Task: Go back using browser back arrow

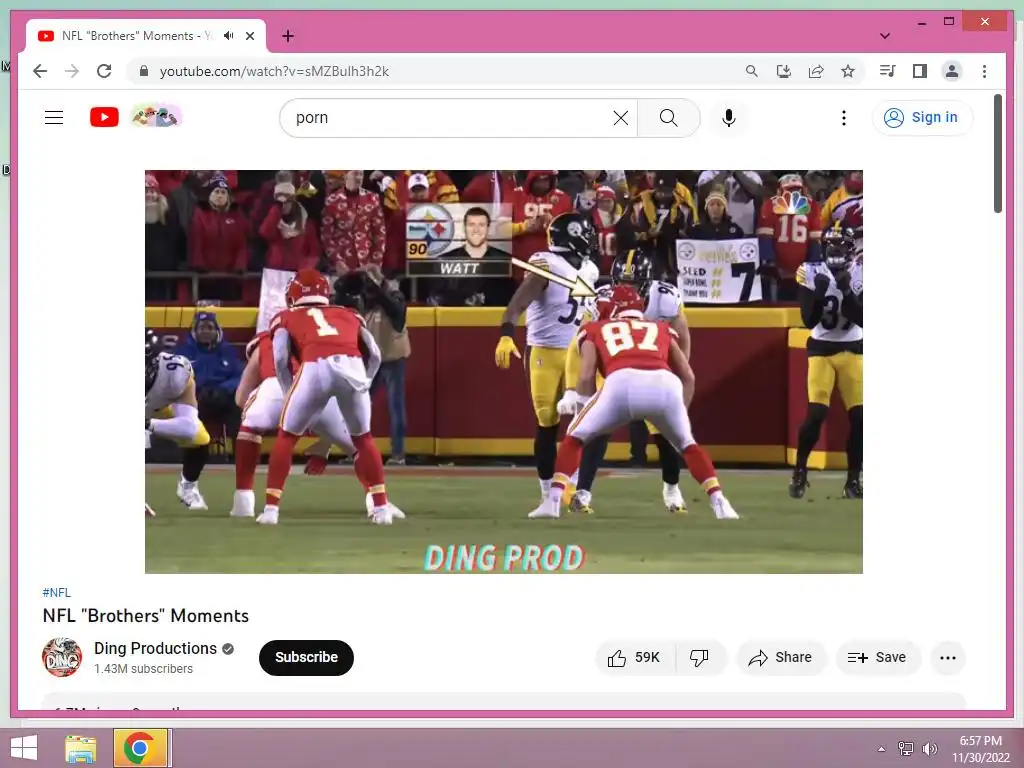Action: [40, 71]
